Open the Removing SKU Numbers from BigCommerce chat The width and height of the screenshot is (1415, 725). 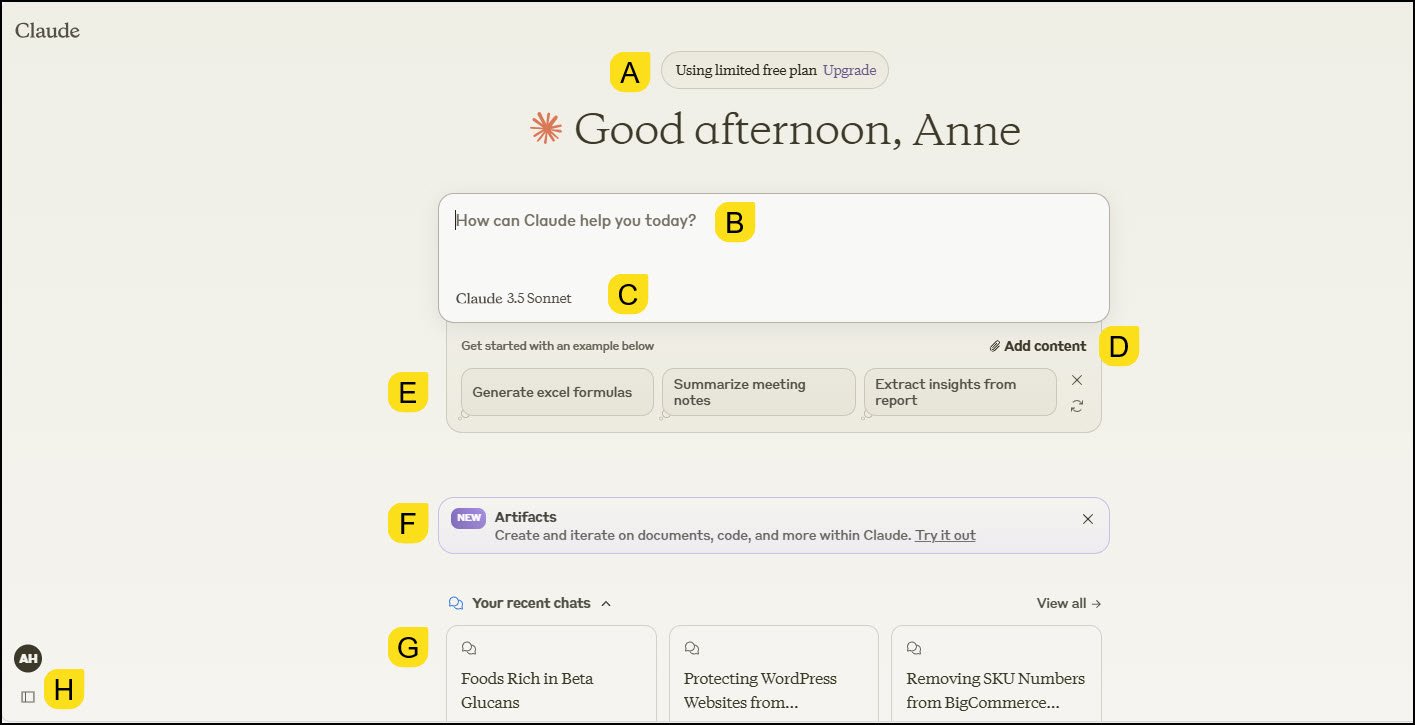(x=996, y=674)
